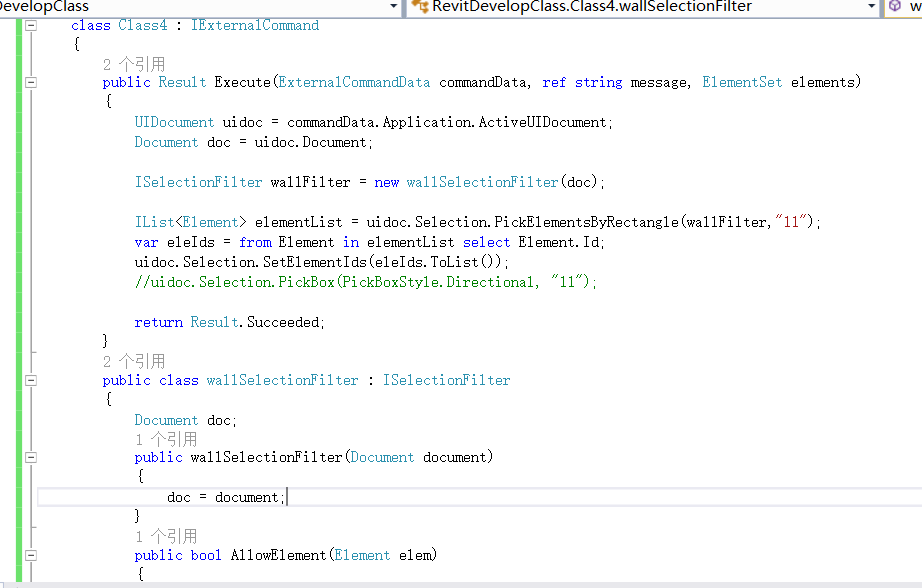Click the purple member icon in navigation bar

894,6
